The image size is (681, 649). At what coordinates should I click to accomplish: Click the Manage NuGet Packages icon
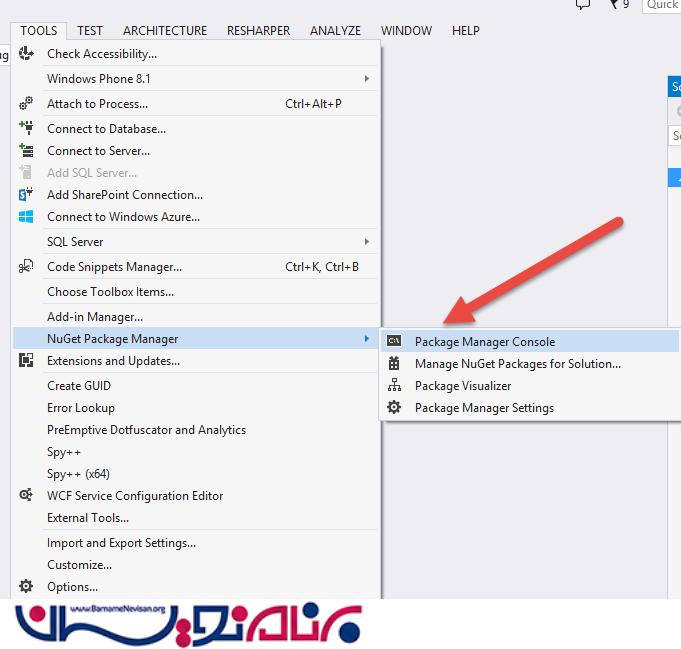click(x=394, y=363)
